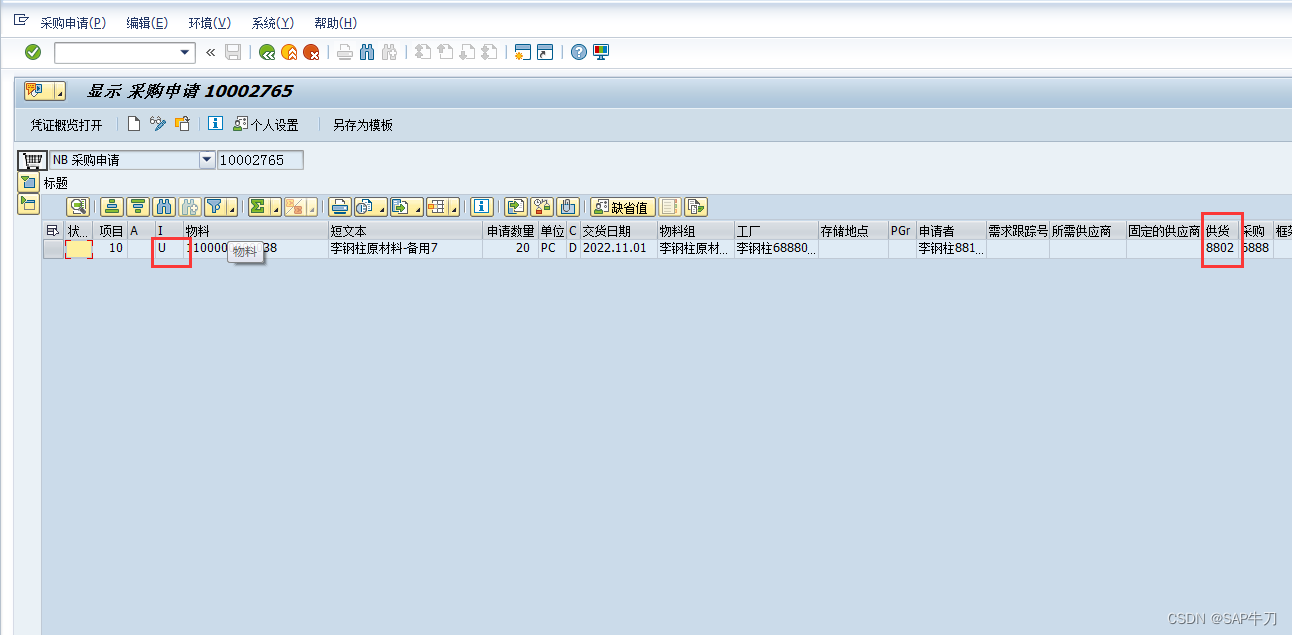
Task: Open the Sigma total dropdown arrow
Action: 276,207
